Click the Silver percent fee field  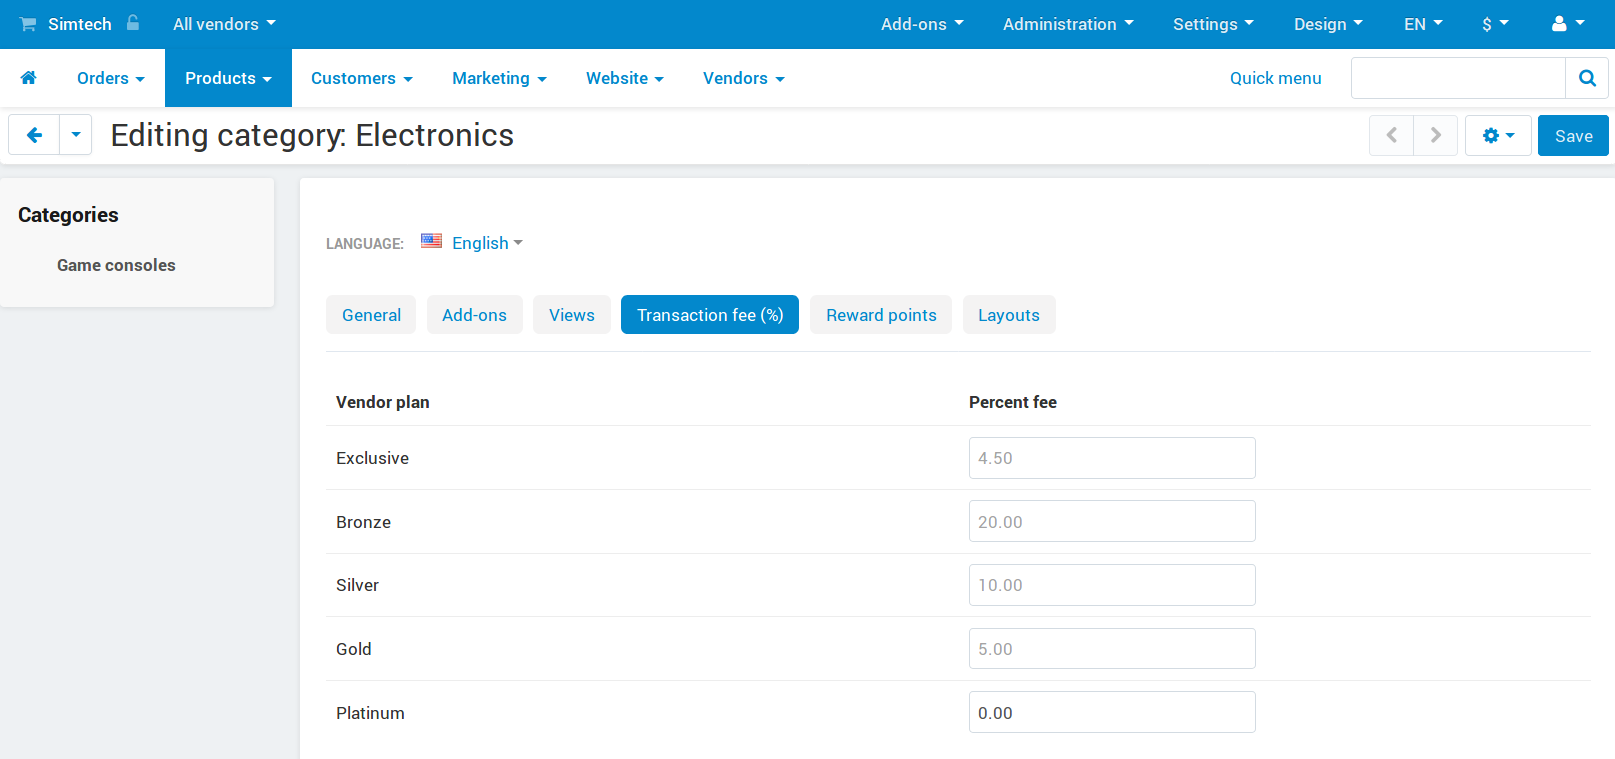[1112, 585]
